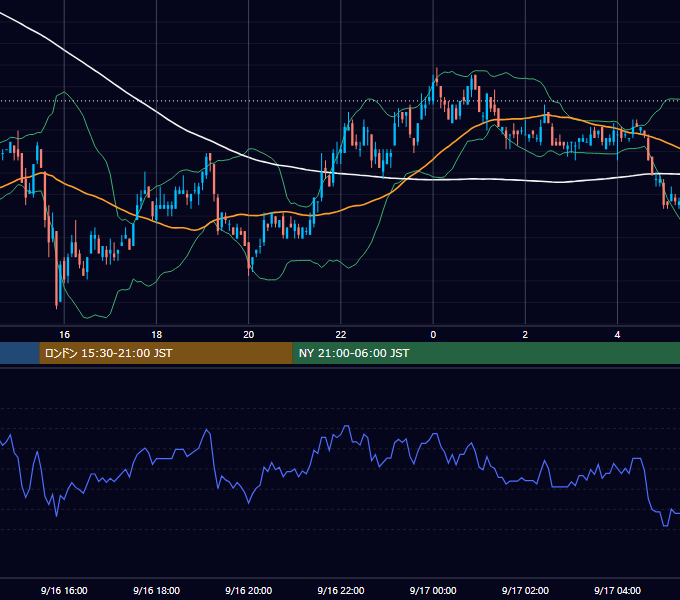The image size is (680, 600).
Task: Click the 9/16 22:00 time label
Action: [341, 590]
